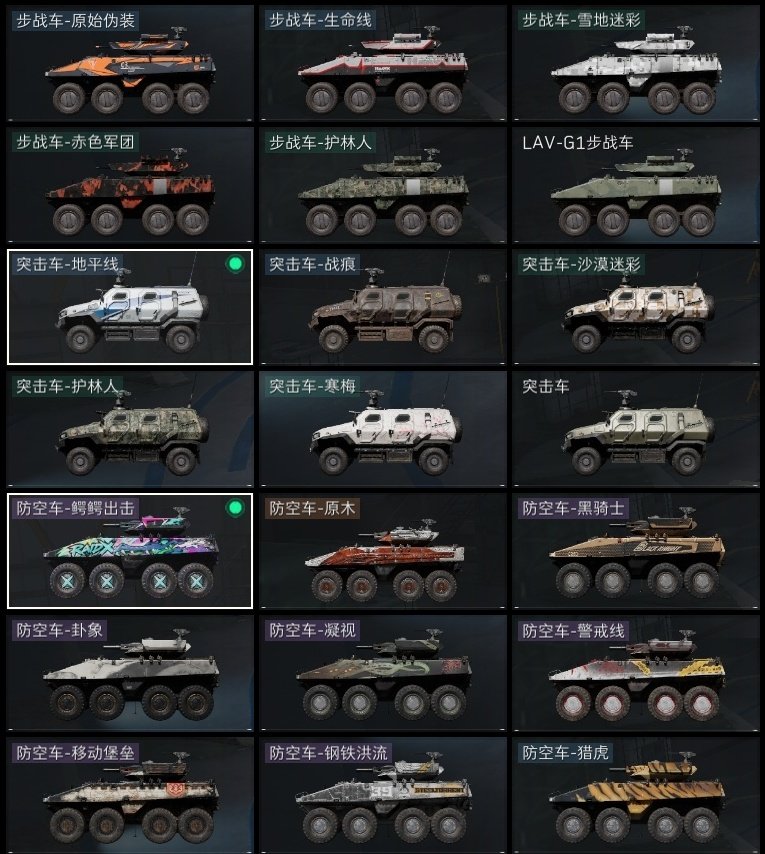Image resolution: width=765 pixels, height=854 pixels.
Task: Select the 防空车-卦象 skin card
Action: 130,673
